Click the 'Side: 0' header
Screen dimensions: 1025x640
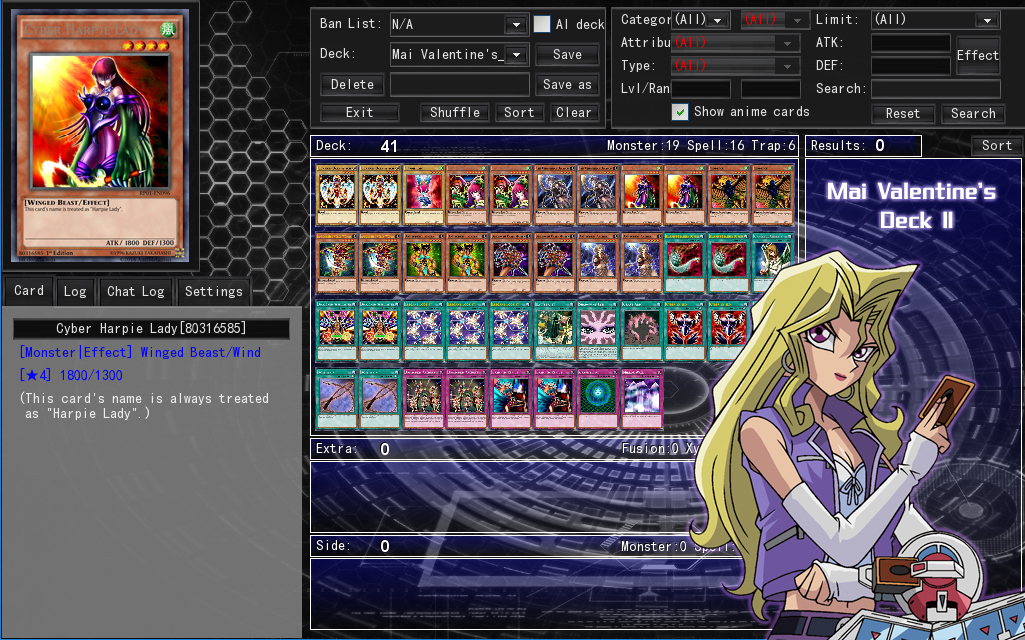pos(353,546)
